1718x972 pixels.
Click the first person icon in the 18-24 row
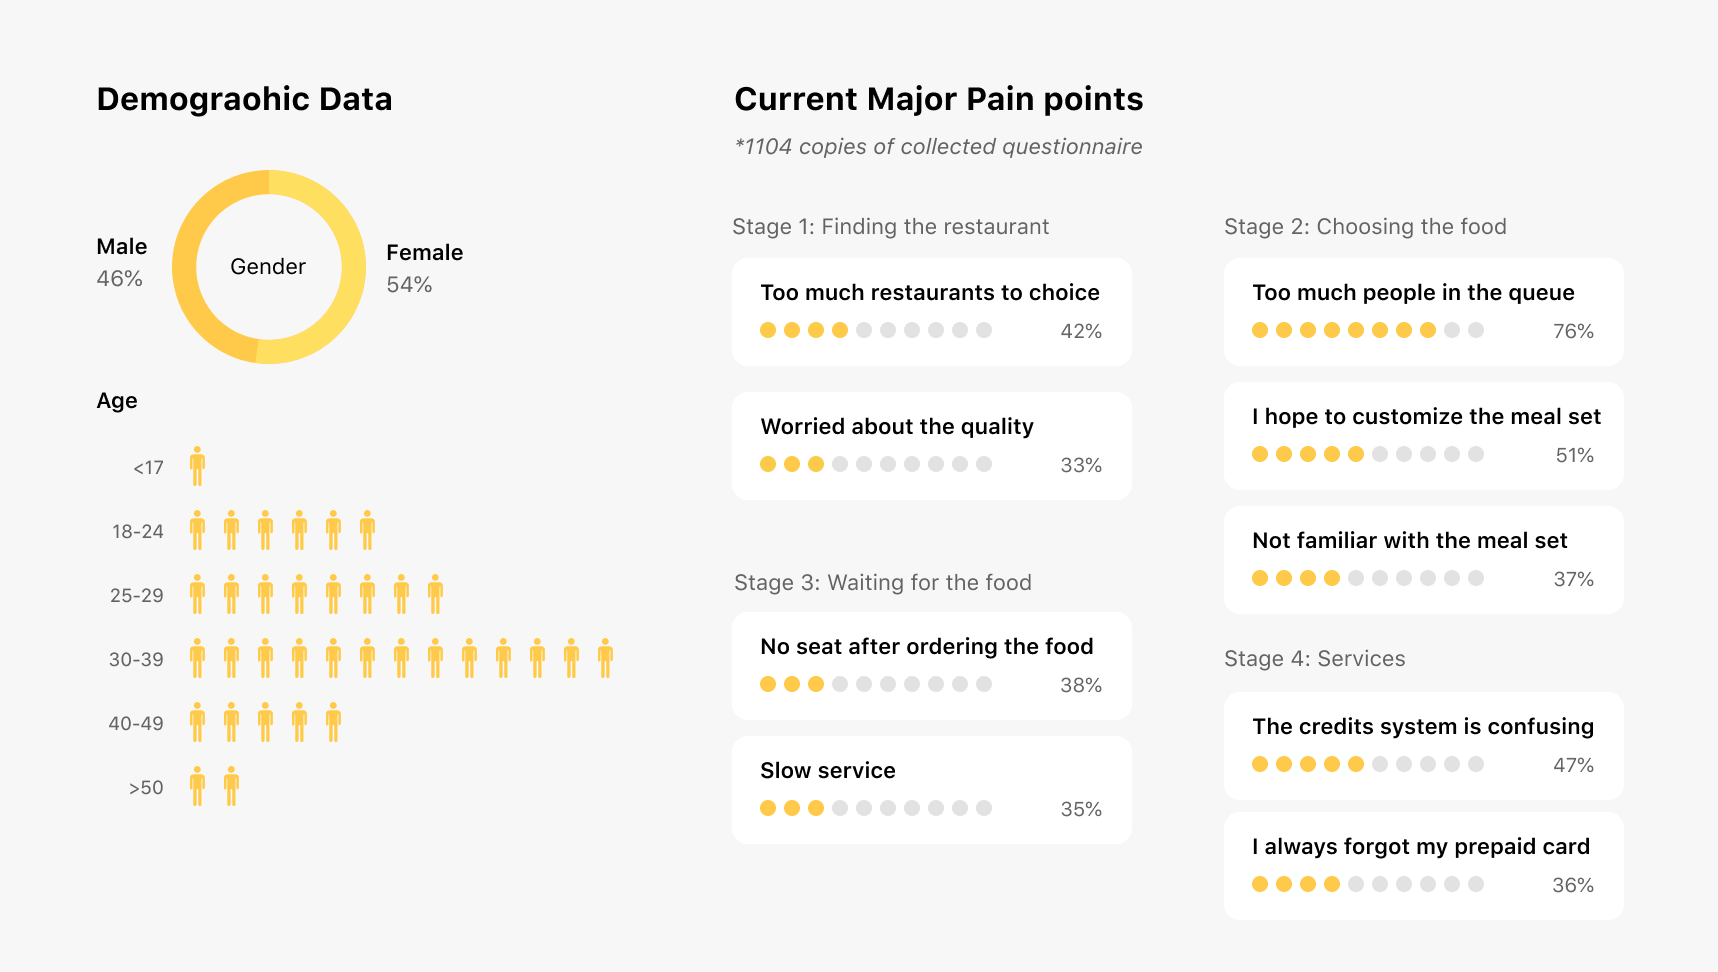[197, 530]
